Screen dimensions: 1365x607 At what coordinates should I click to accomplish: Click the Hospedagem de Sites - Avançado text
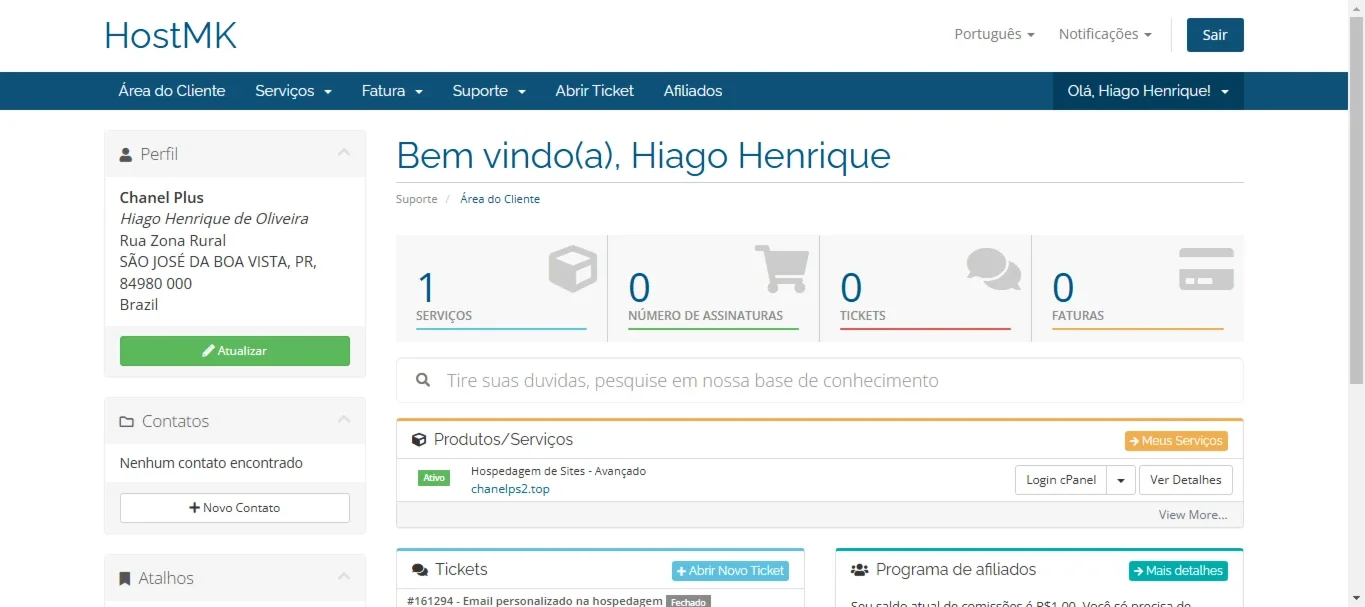pyautogui.click(x=558, y=471)
